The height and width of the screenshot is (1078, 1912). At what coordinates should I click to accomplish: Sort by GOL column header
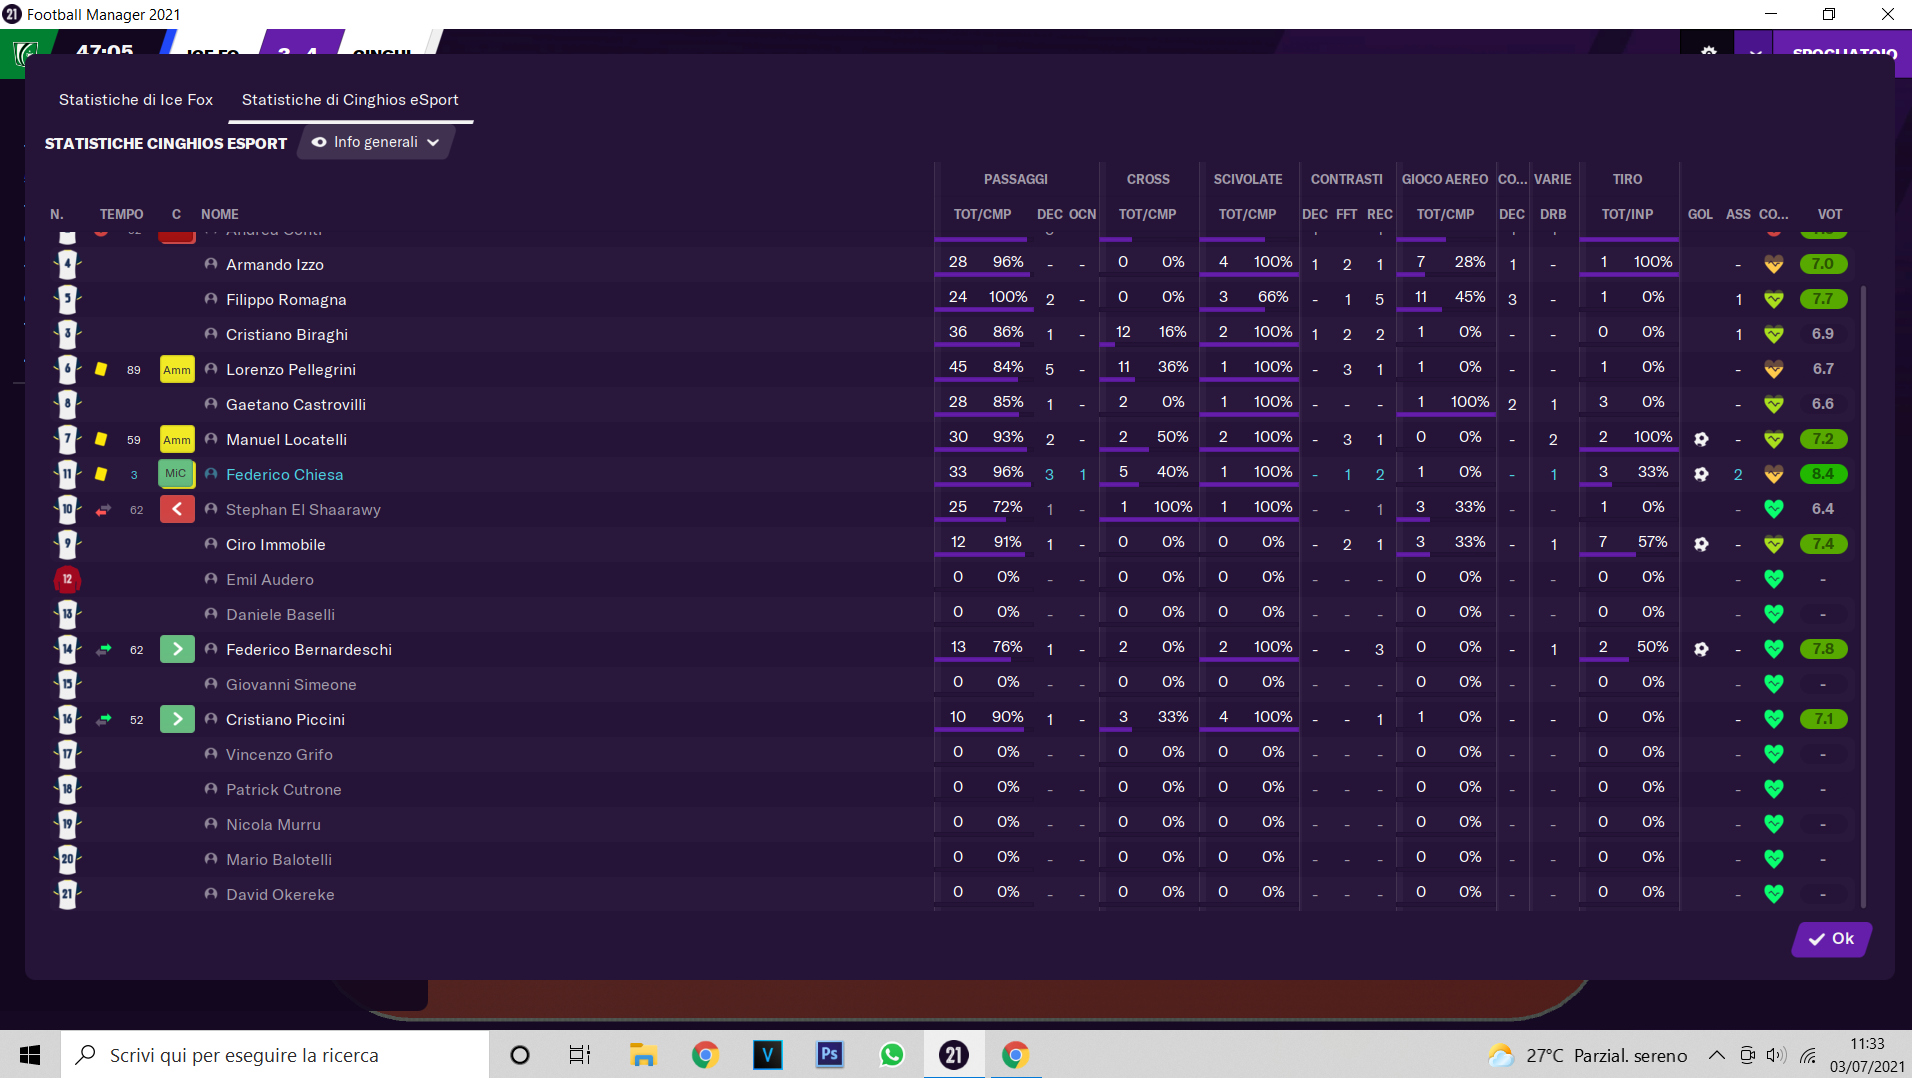(x=1700, y=214)
